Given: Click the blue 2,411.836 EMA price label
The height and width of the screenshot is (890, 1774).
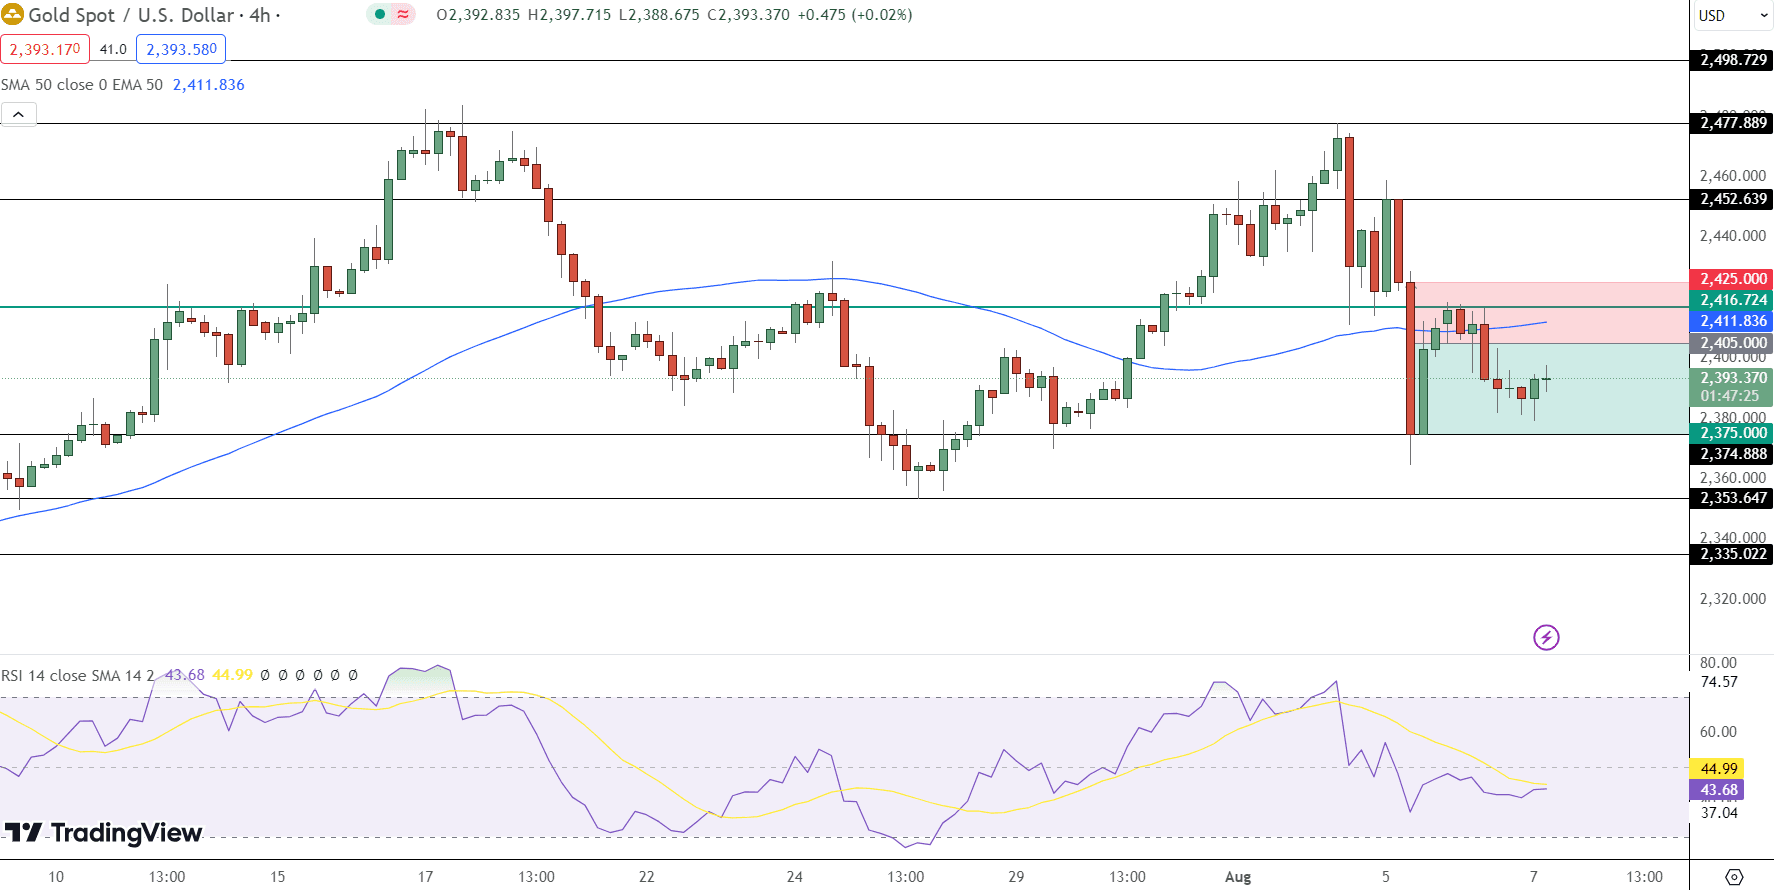Looking at the screenshot, I should coord(1733,321).
